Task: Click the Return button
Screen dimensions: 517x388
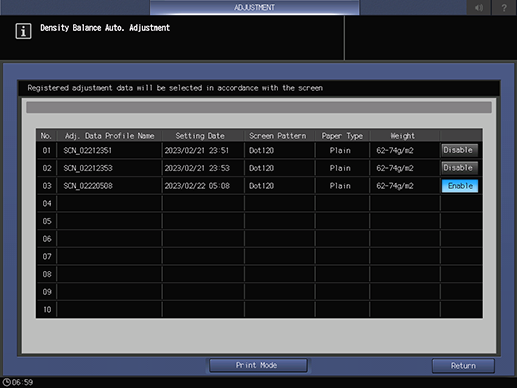Action: pos(463,366)
